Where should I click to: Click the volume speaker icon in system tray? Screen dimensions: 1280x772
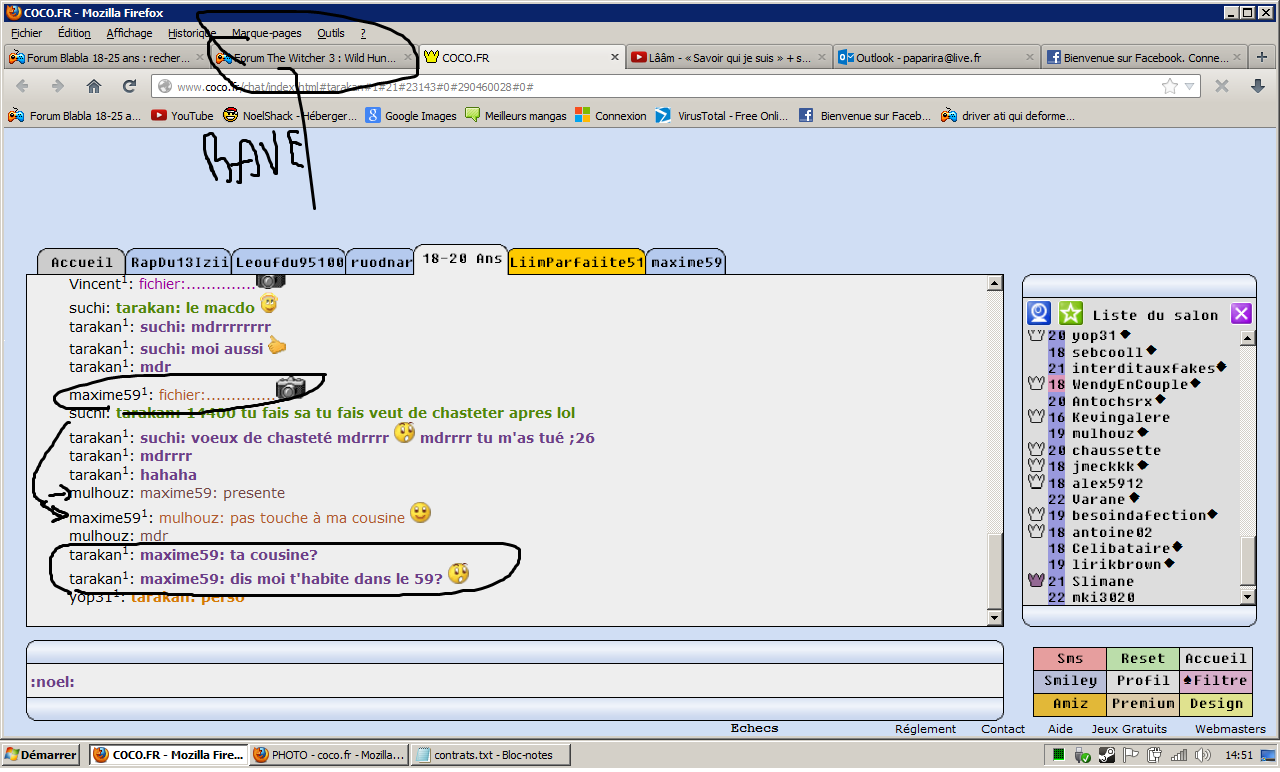[1203, 755]
